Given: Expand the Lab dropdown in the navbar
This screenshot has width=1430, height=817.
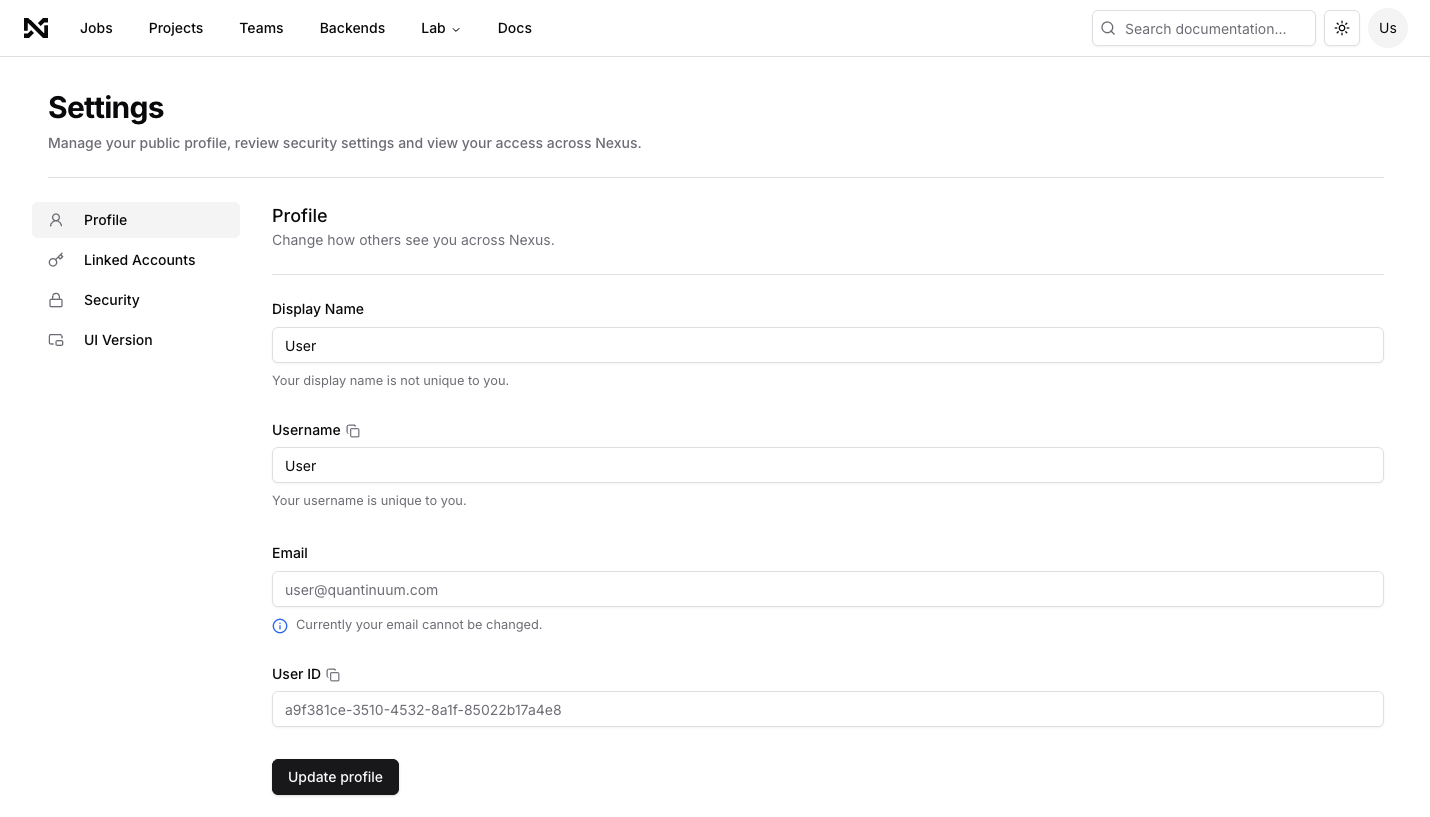Looking at the screenshot, I should pyautogui.click(x=440, y=28).
